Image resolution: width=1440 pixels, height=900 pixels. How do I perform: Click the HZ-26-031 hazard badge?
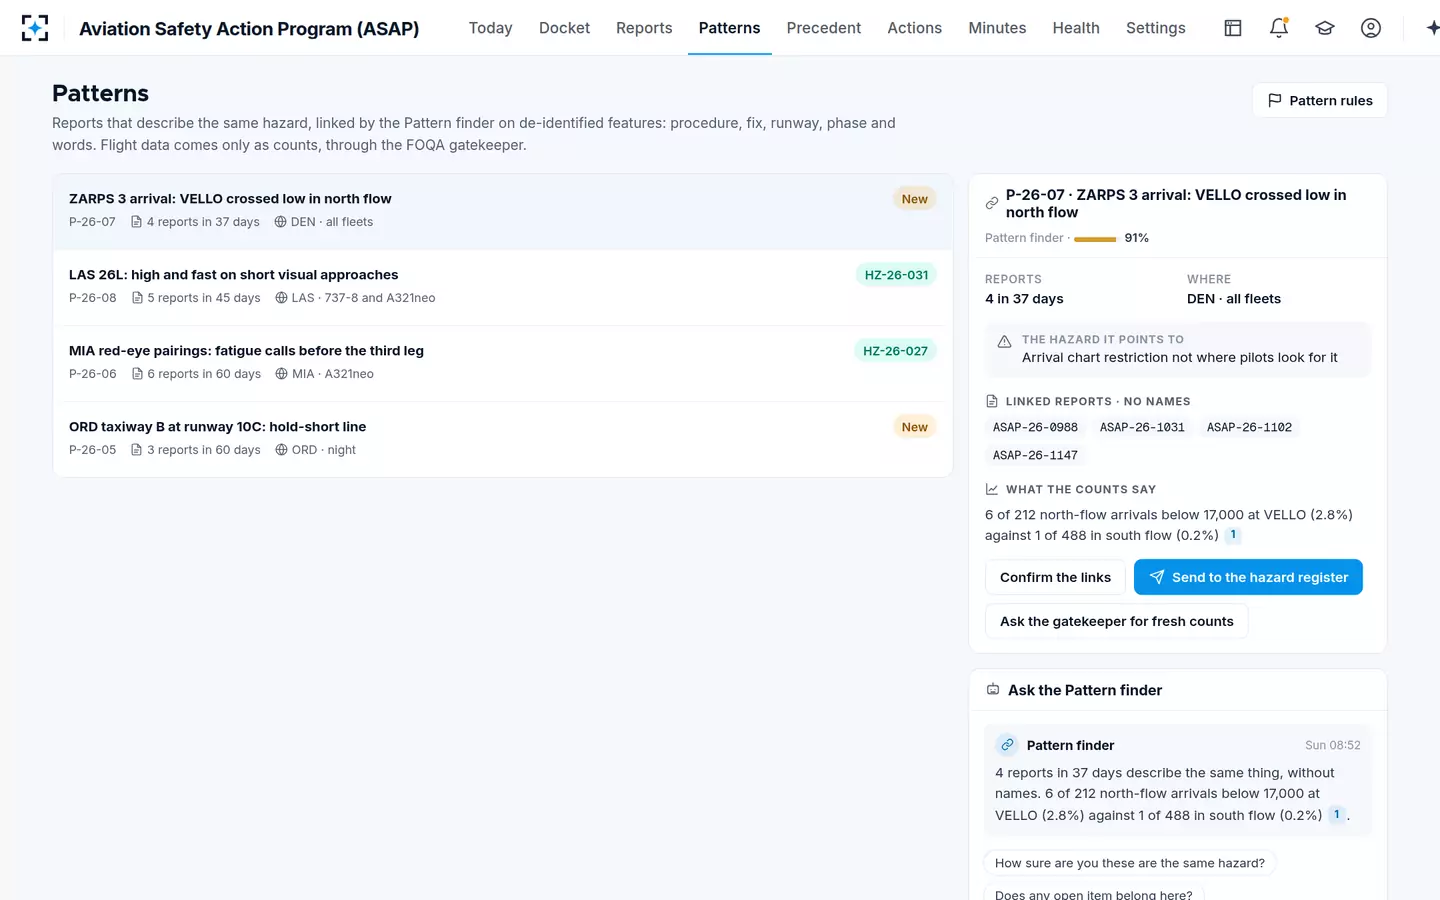[x=896, y=275]
